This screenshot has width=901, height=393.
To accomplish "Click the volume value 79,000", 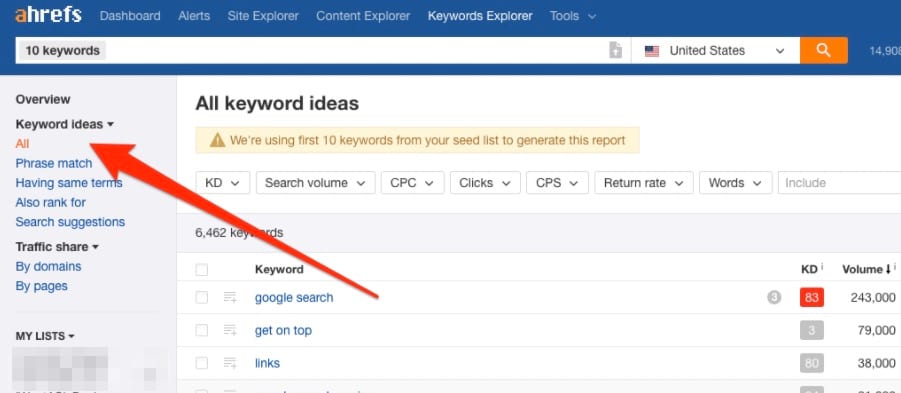I will [876, 330].
